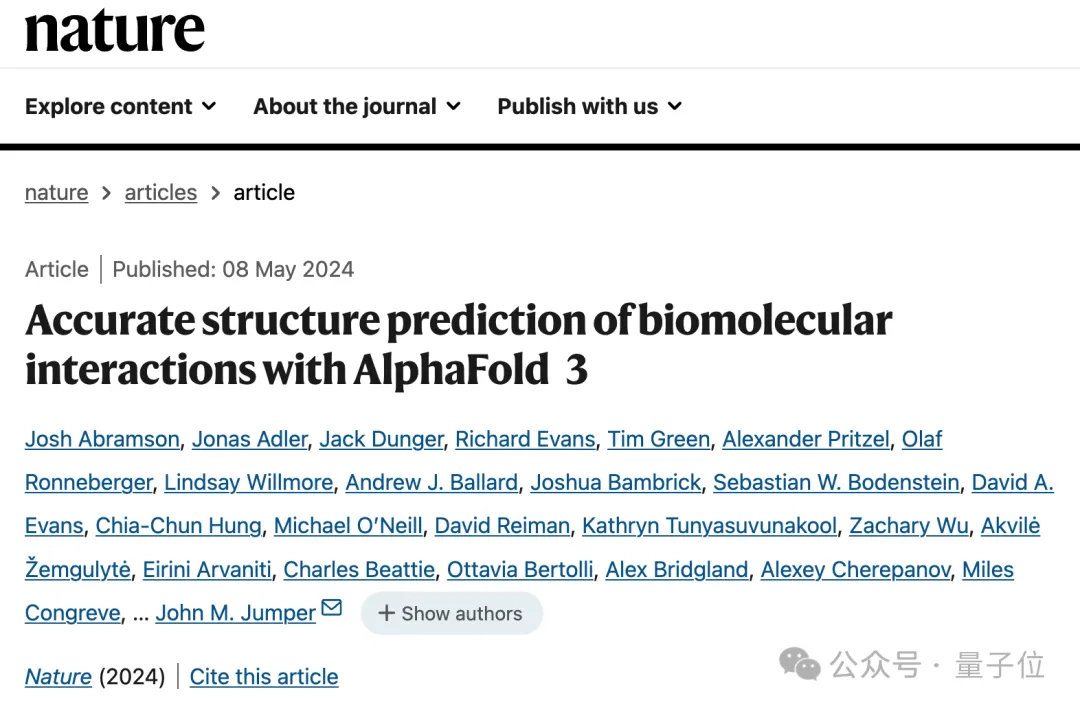Go to the nature breadcrumb
Image resolution: width=1080 pixels, height=709 pixels.
coord(56,192)
